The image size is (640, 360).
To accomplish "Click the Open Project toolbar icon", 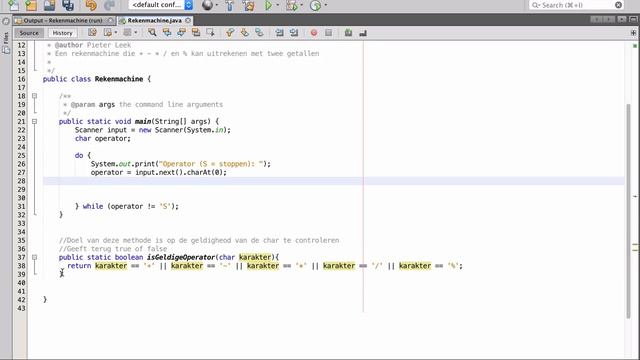I will [49, 5].
